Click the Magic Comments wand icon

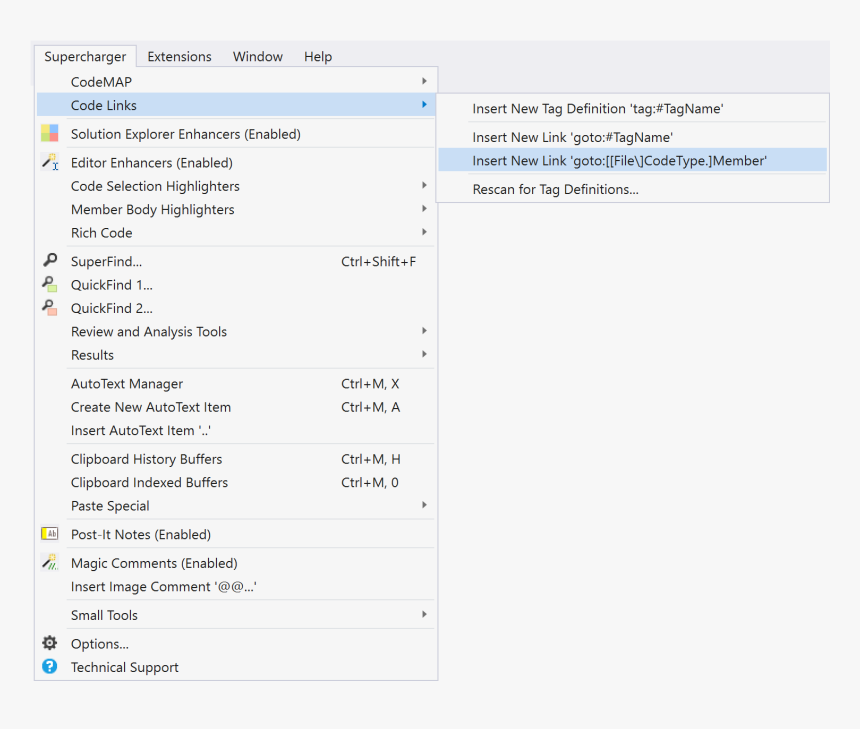pyautogui.click(x=50, y=562)
